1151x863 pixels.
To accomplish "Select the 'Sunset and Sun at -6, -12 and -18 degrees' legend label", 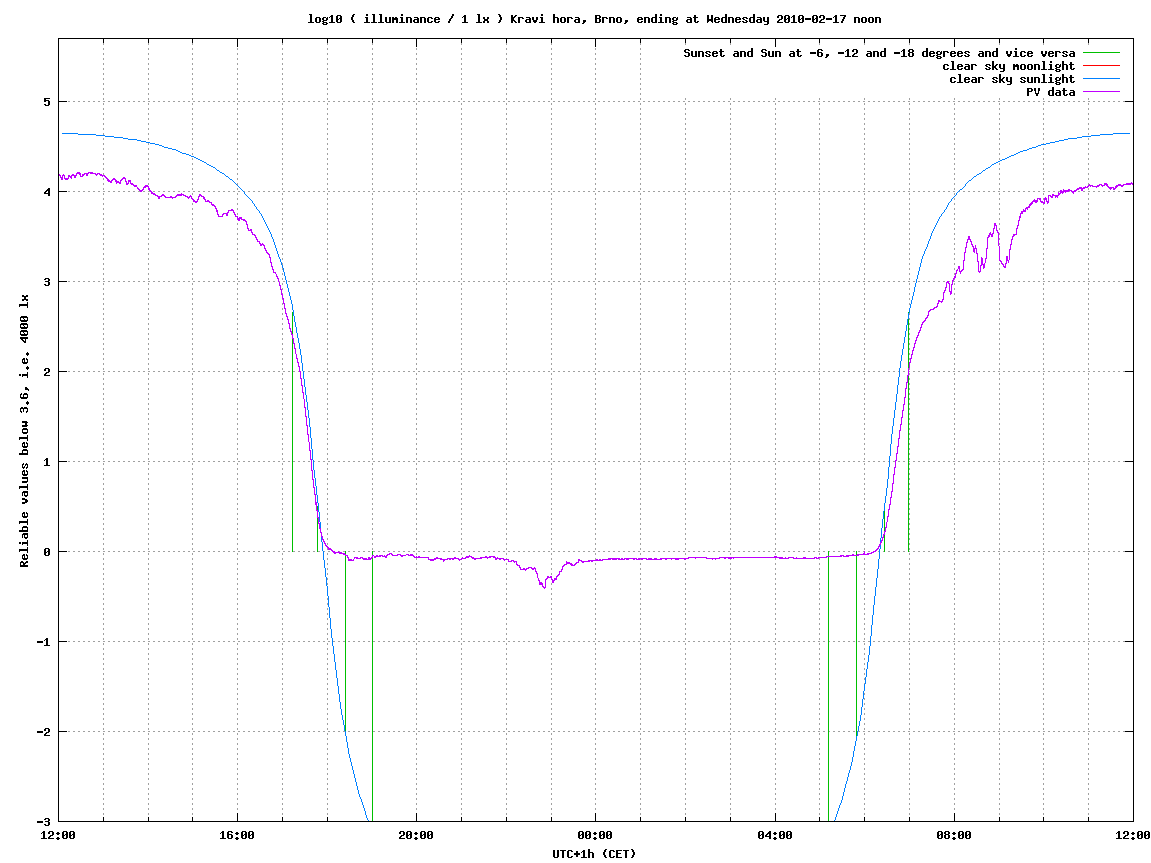I will tap(879, 53).
